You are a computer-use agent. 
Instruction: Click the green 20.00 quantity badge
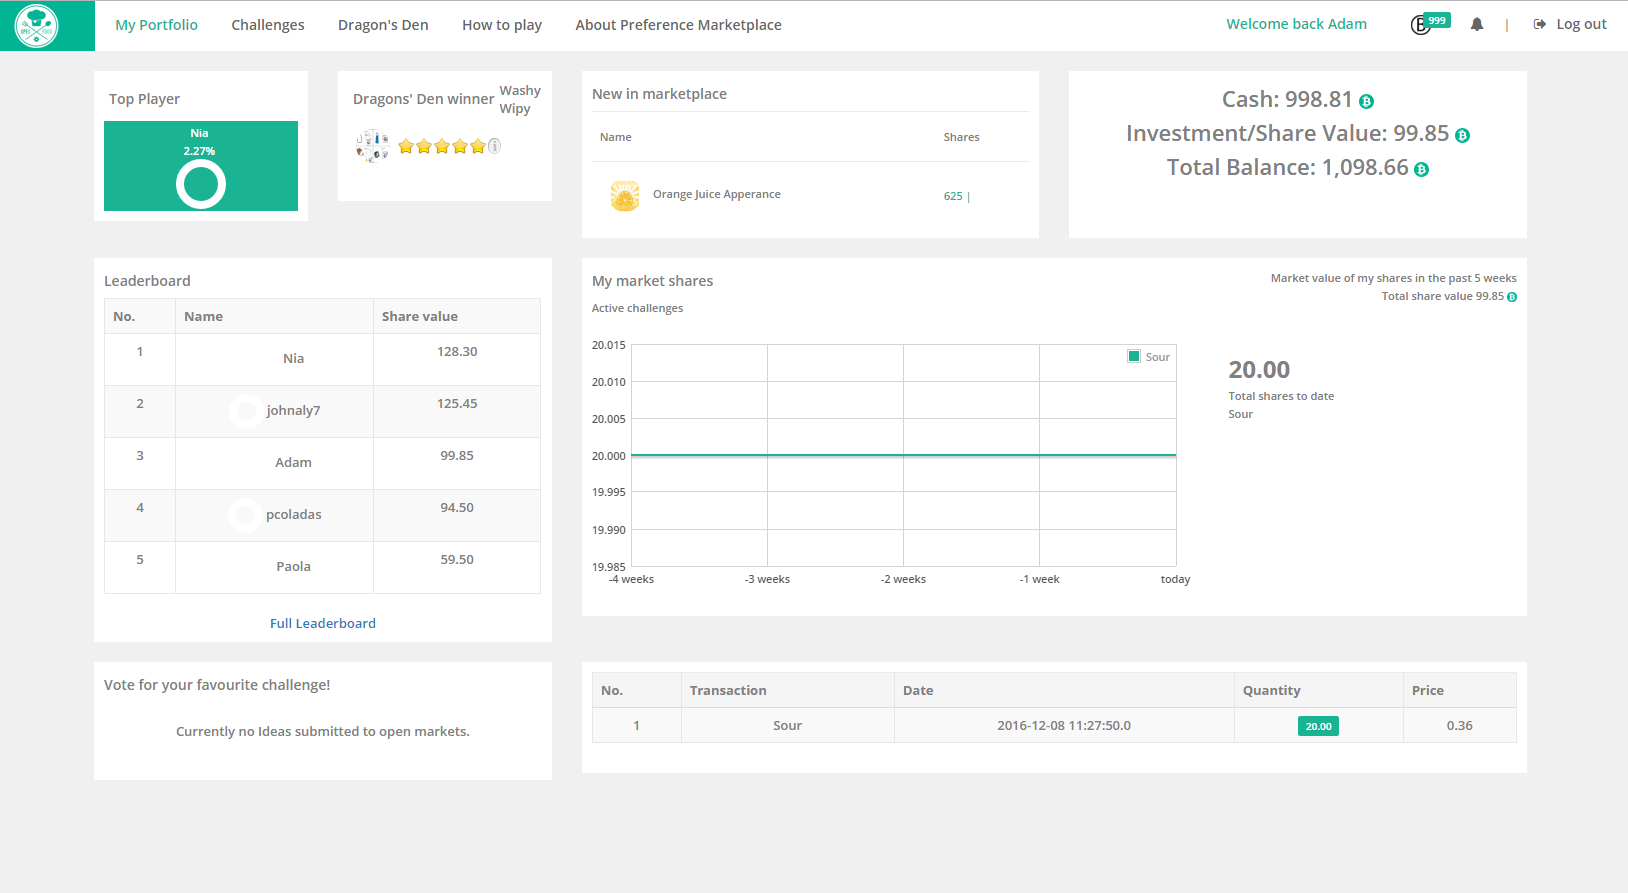point(1318,726)
